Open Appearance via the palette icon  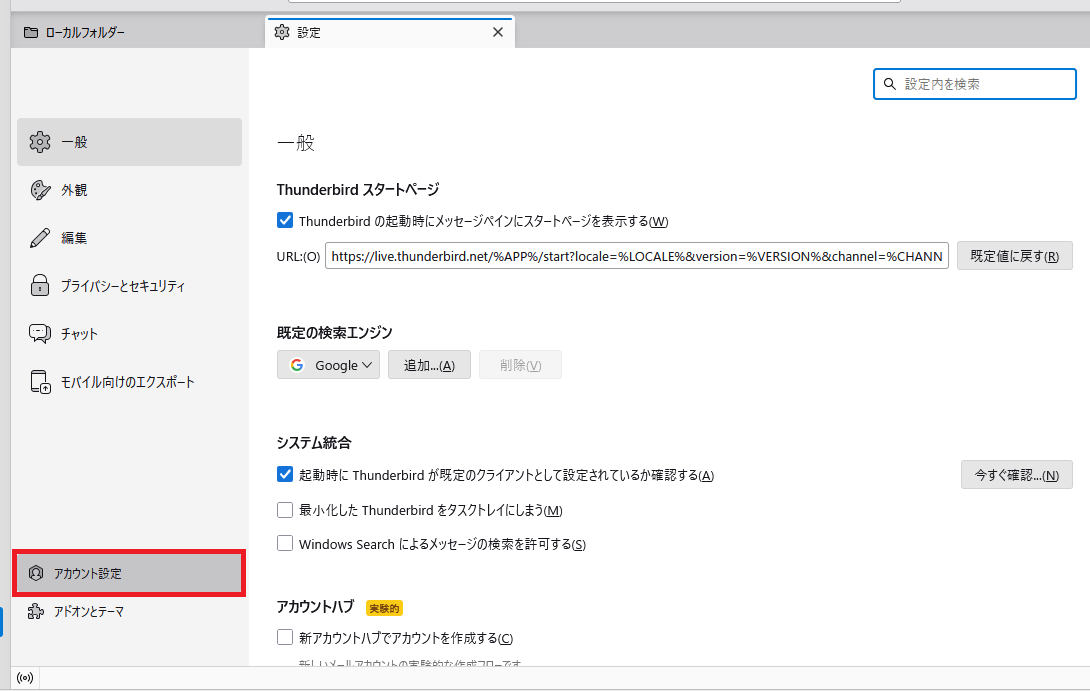pos(40,190)
